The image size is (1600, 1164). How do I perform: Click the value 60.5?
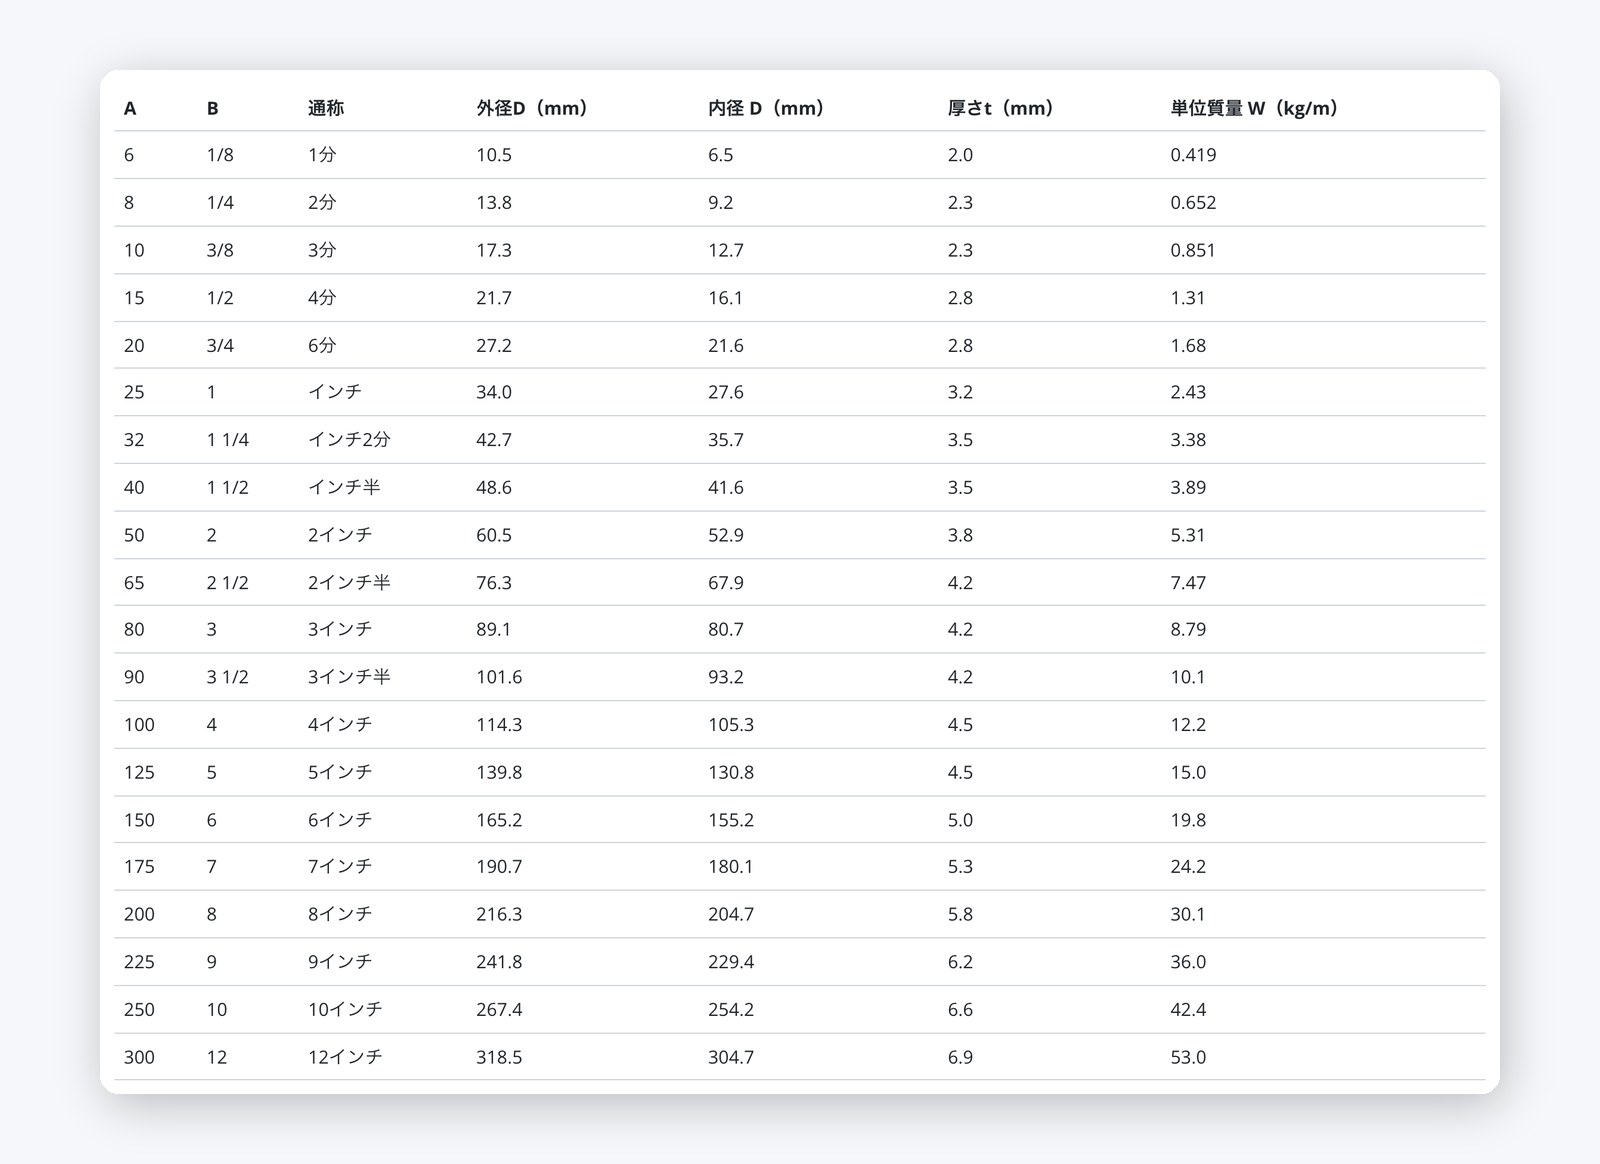(494, 535)
